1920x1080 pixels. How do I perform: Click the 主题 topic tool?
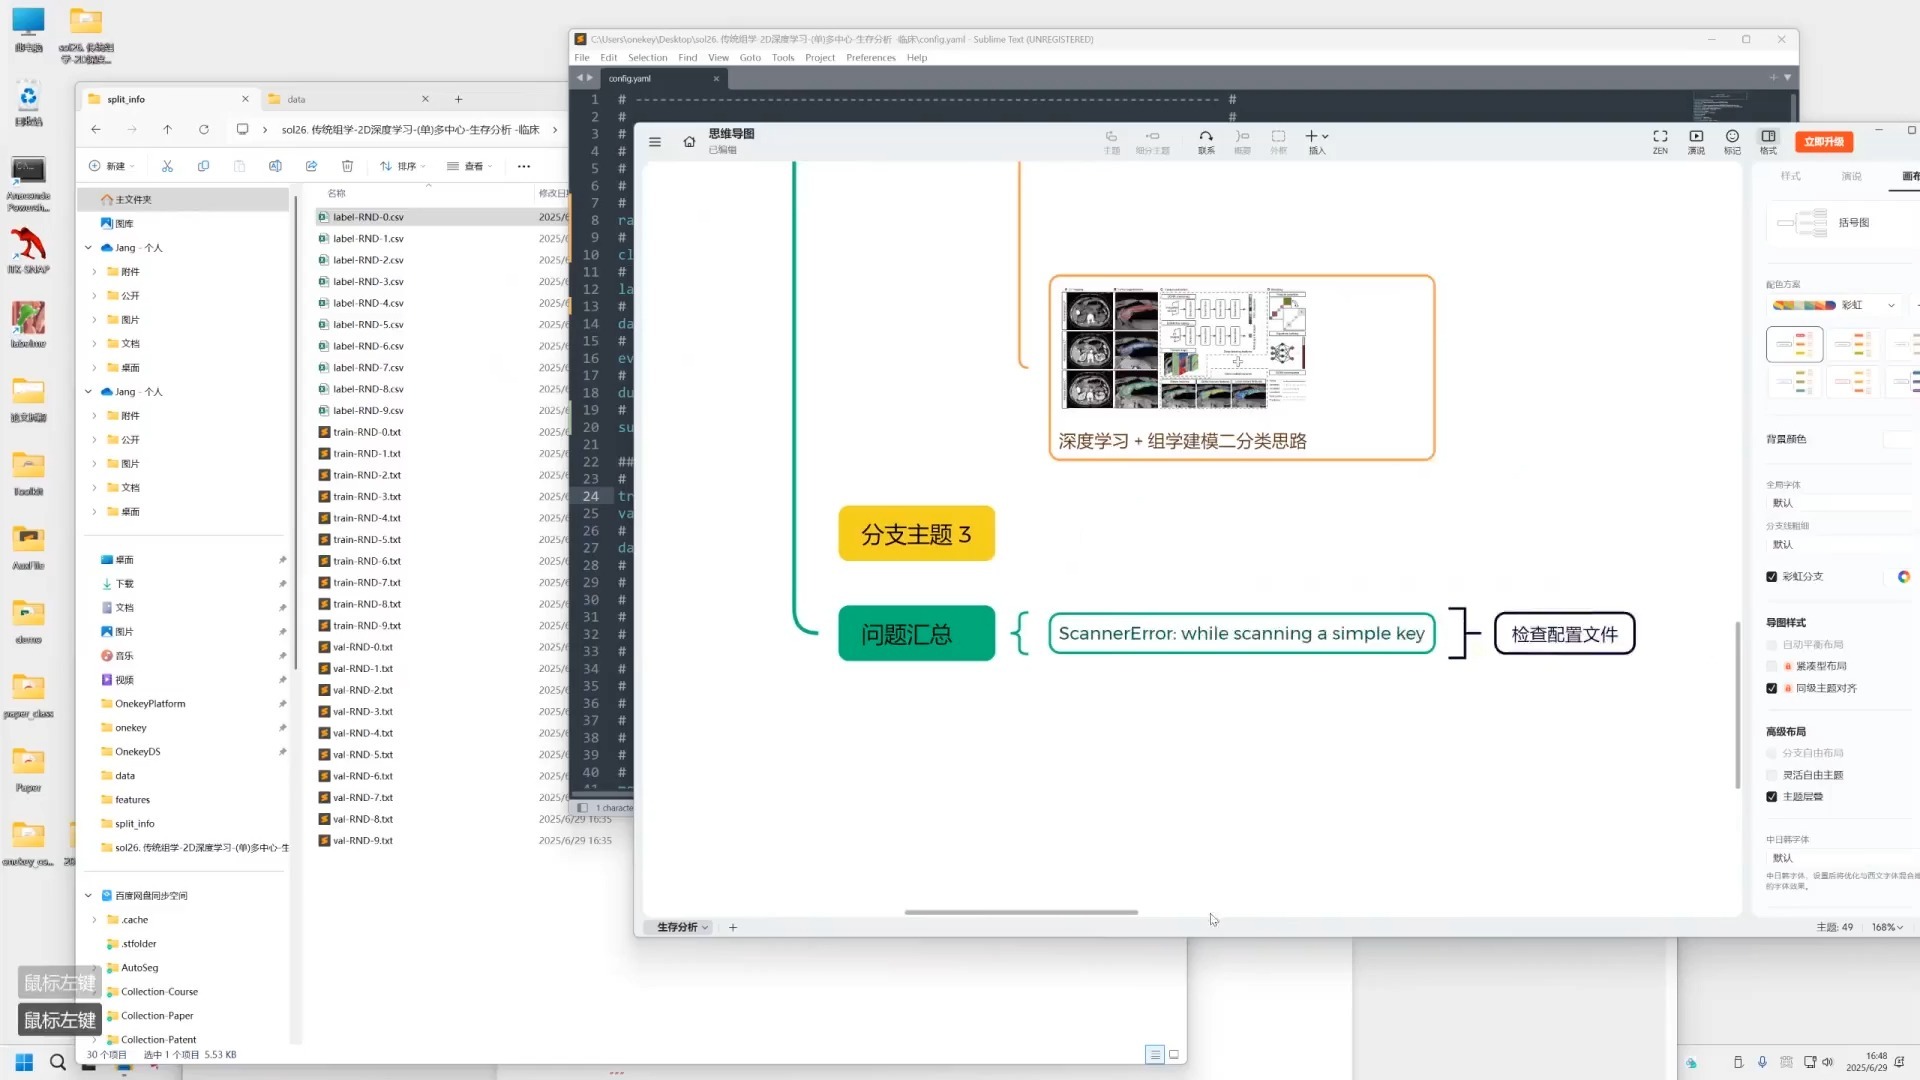tap(1111, 141)
